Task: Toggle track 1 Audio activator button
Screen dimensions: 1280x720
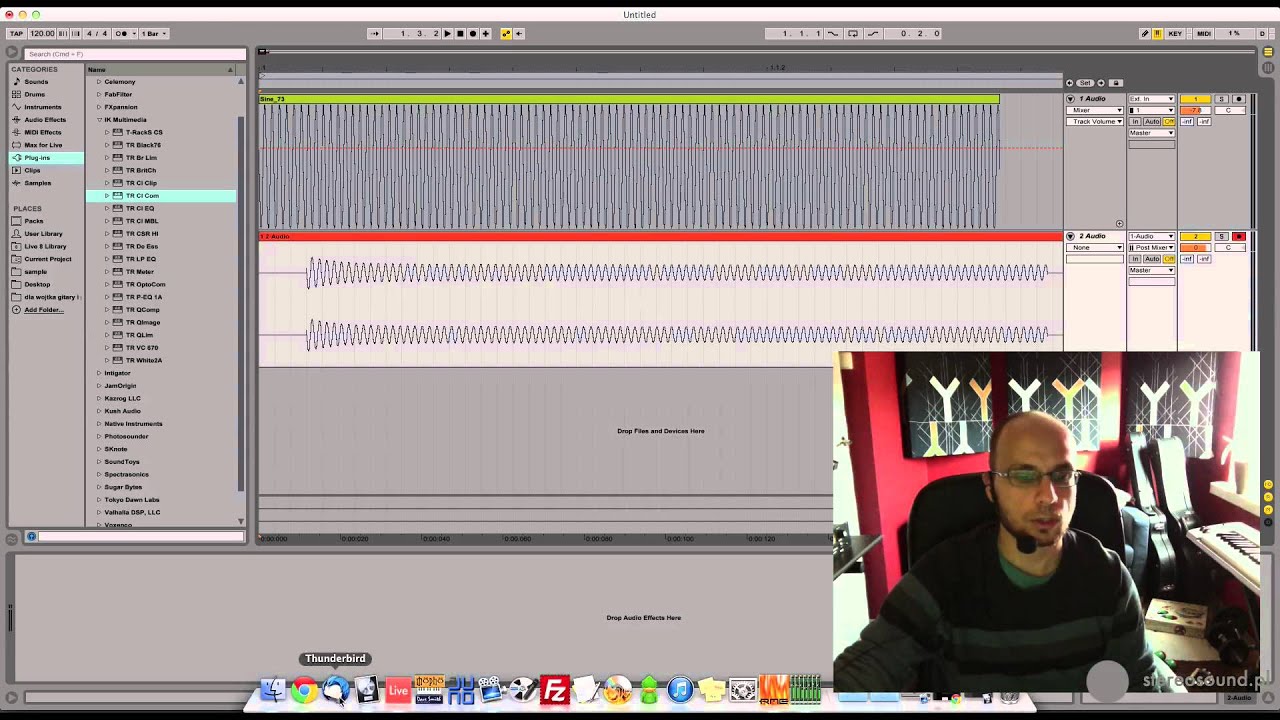Action: (x=1195, y=99)
